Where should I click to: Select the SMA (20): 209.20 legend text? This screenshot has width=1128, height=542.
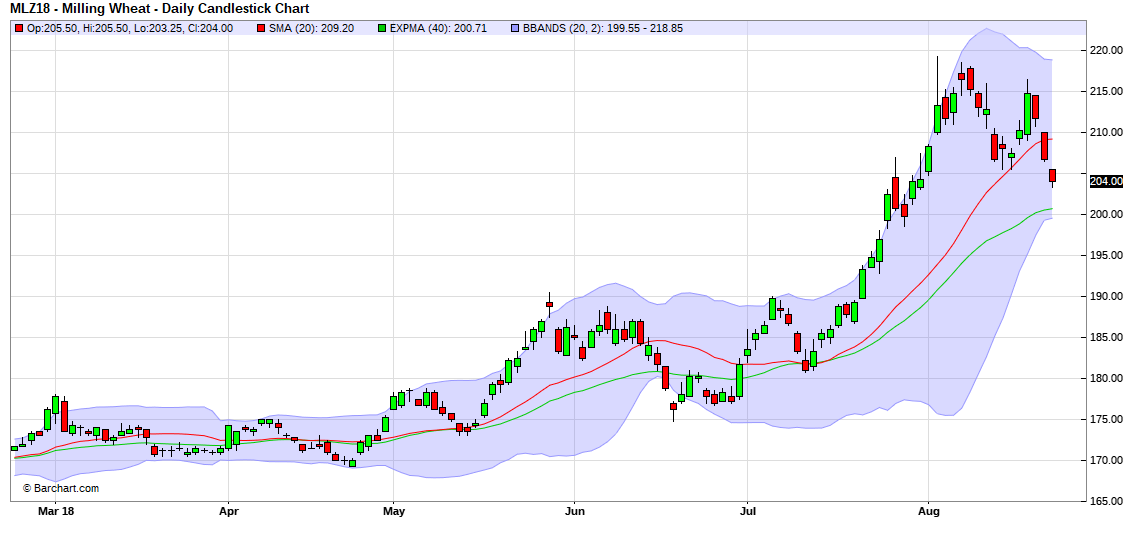point(312,28)
